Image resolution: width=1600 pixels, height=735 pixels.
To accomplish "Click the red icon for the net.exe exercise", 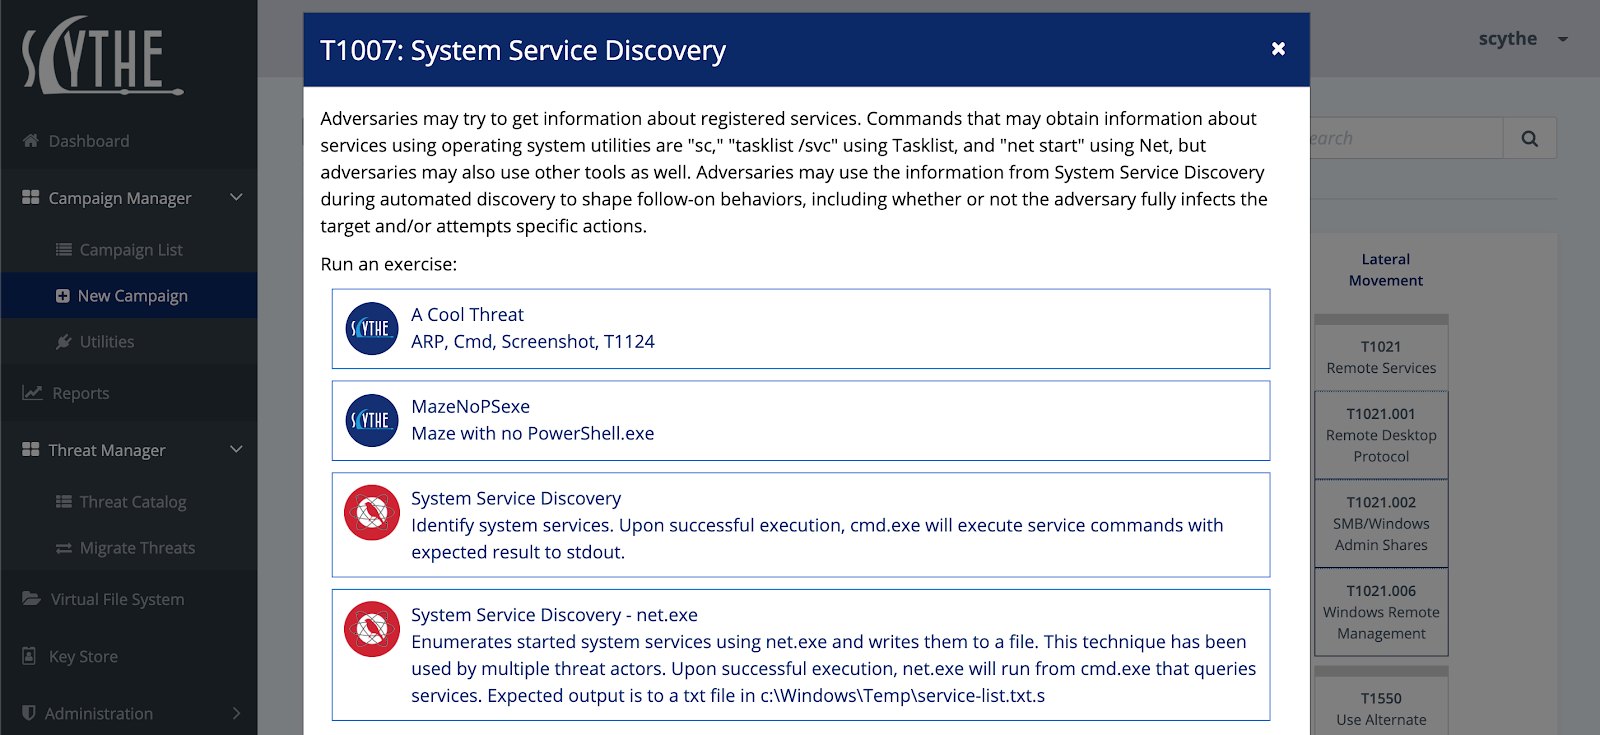I will coord(372,629).
